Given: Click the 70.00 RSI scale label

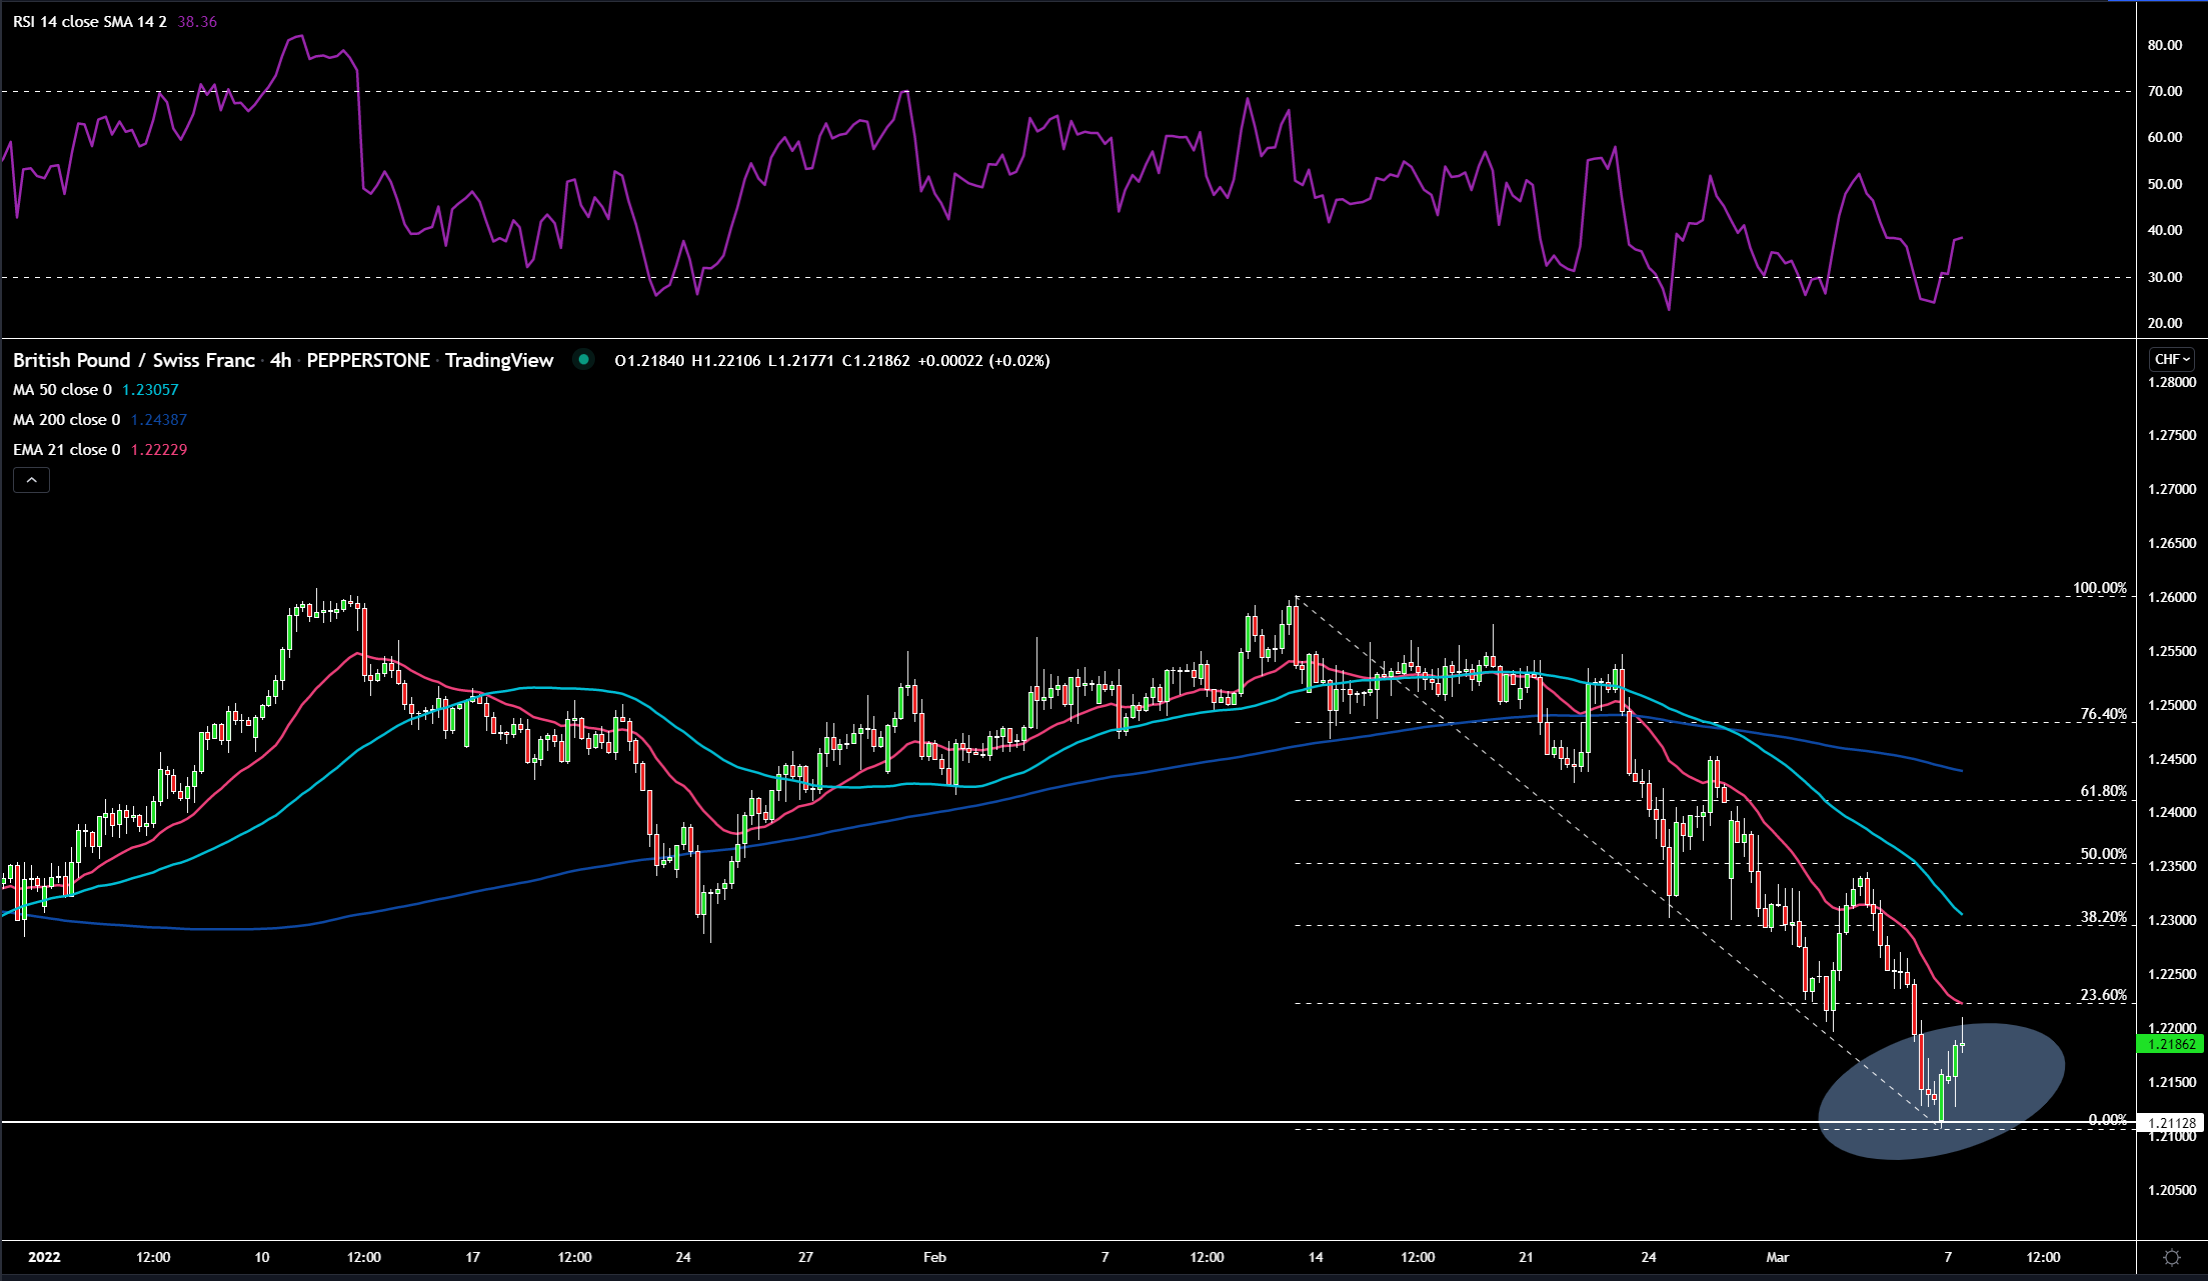Looking at the screenshot, I should [2165, 91].
